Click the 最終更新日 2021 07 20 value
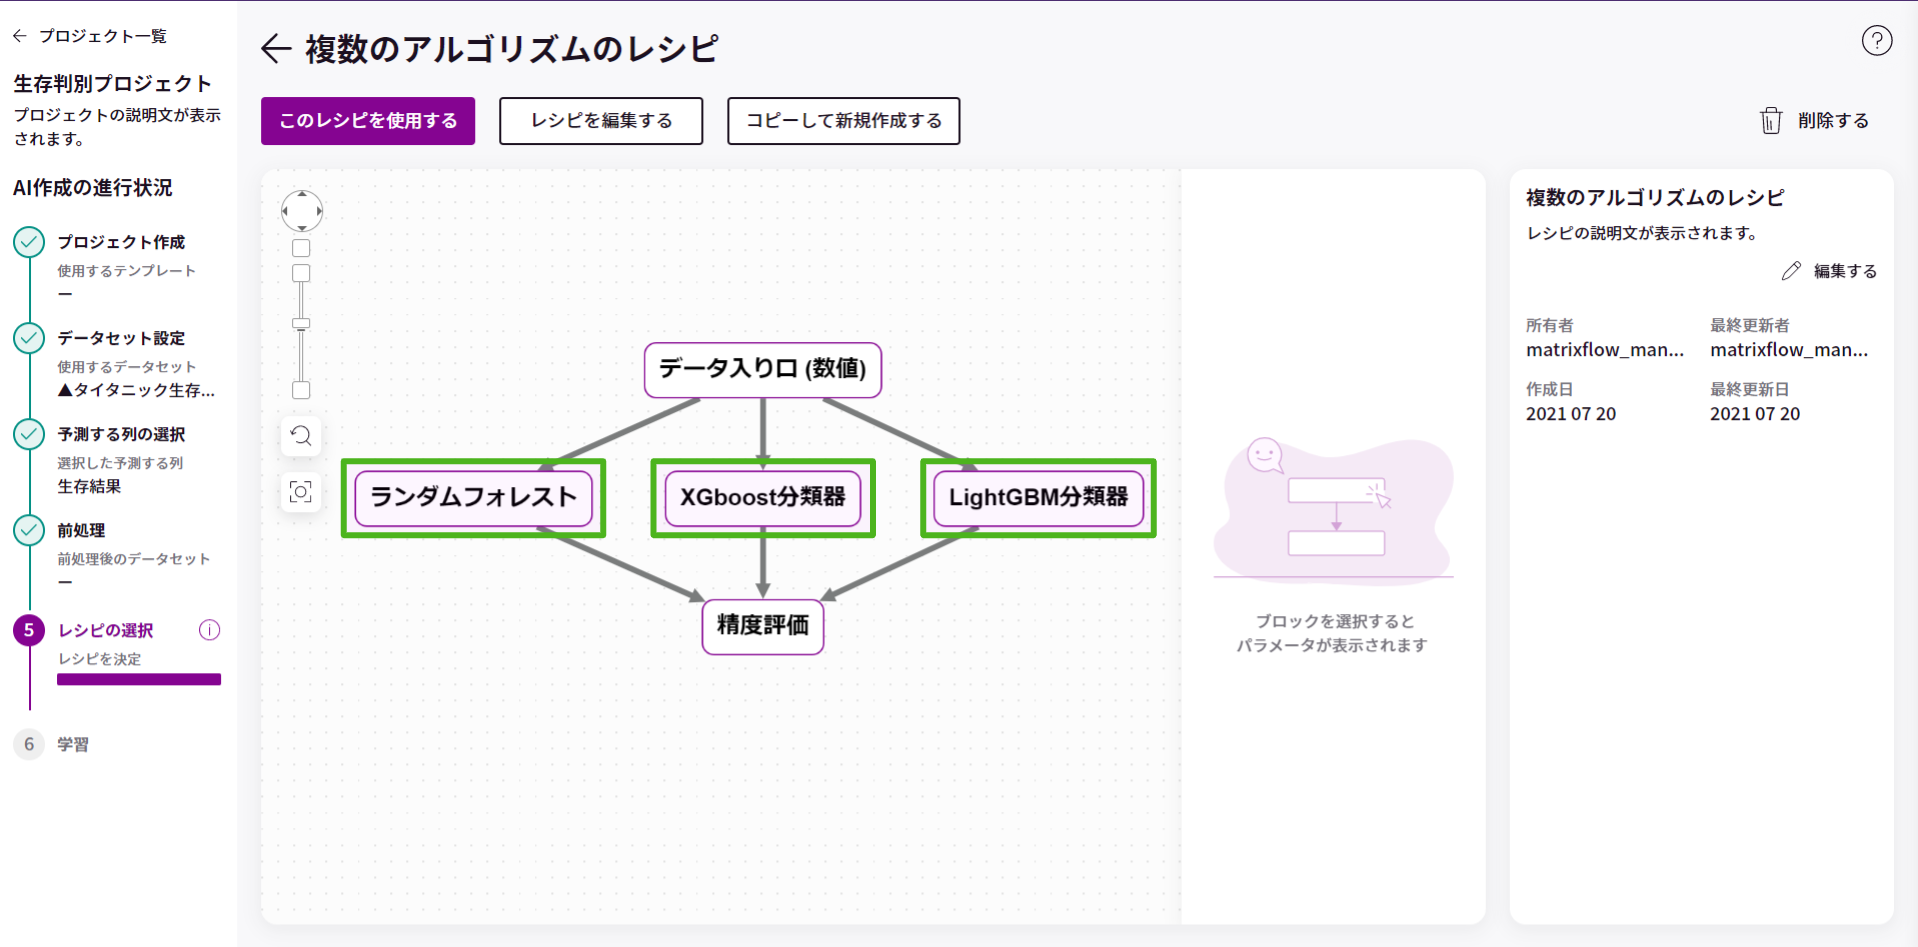This screenshot has width=1918, height=947. 1755,414
